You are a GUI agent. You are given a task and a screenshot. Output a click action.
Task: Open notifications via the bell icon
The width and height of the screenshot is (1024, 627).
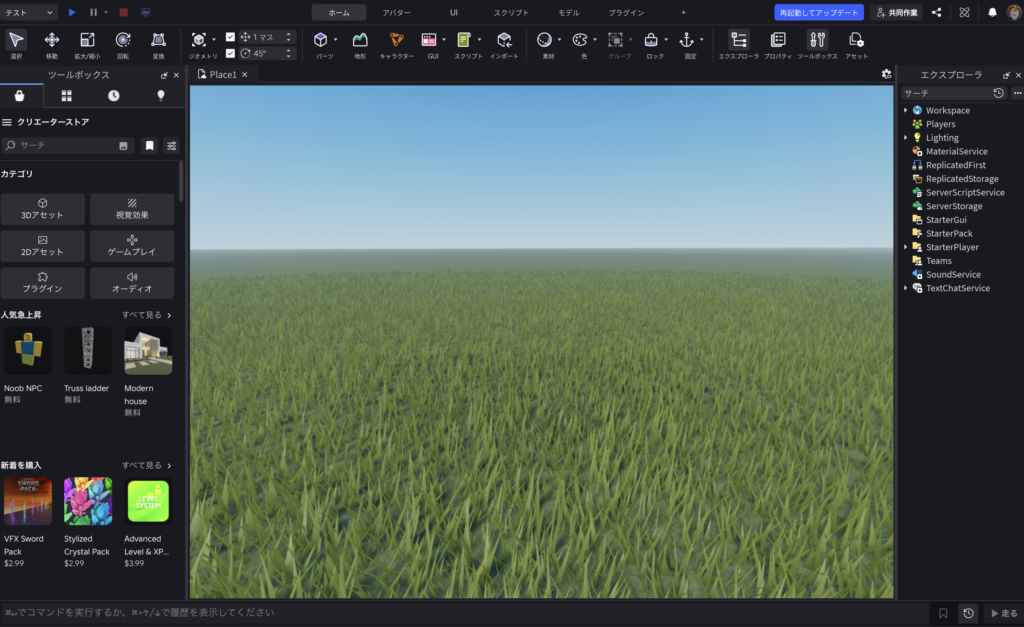point(992,12)
